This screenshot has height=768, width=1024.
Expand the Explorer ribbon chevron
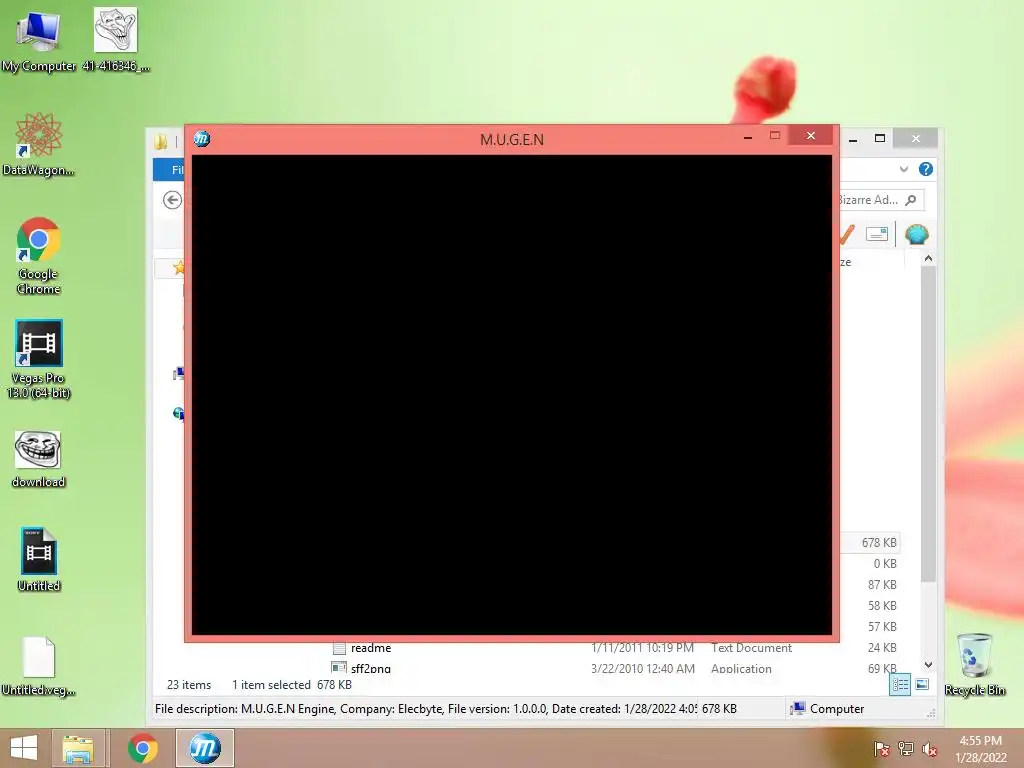[904, 169]
